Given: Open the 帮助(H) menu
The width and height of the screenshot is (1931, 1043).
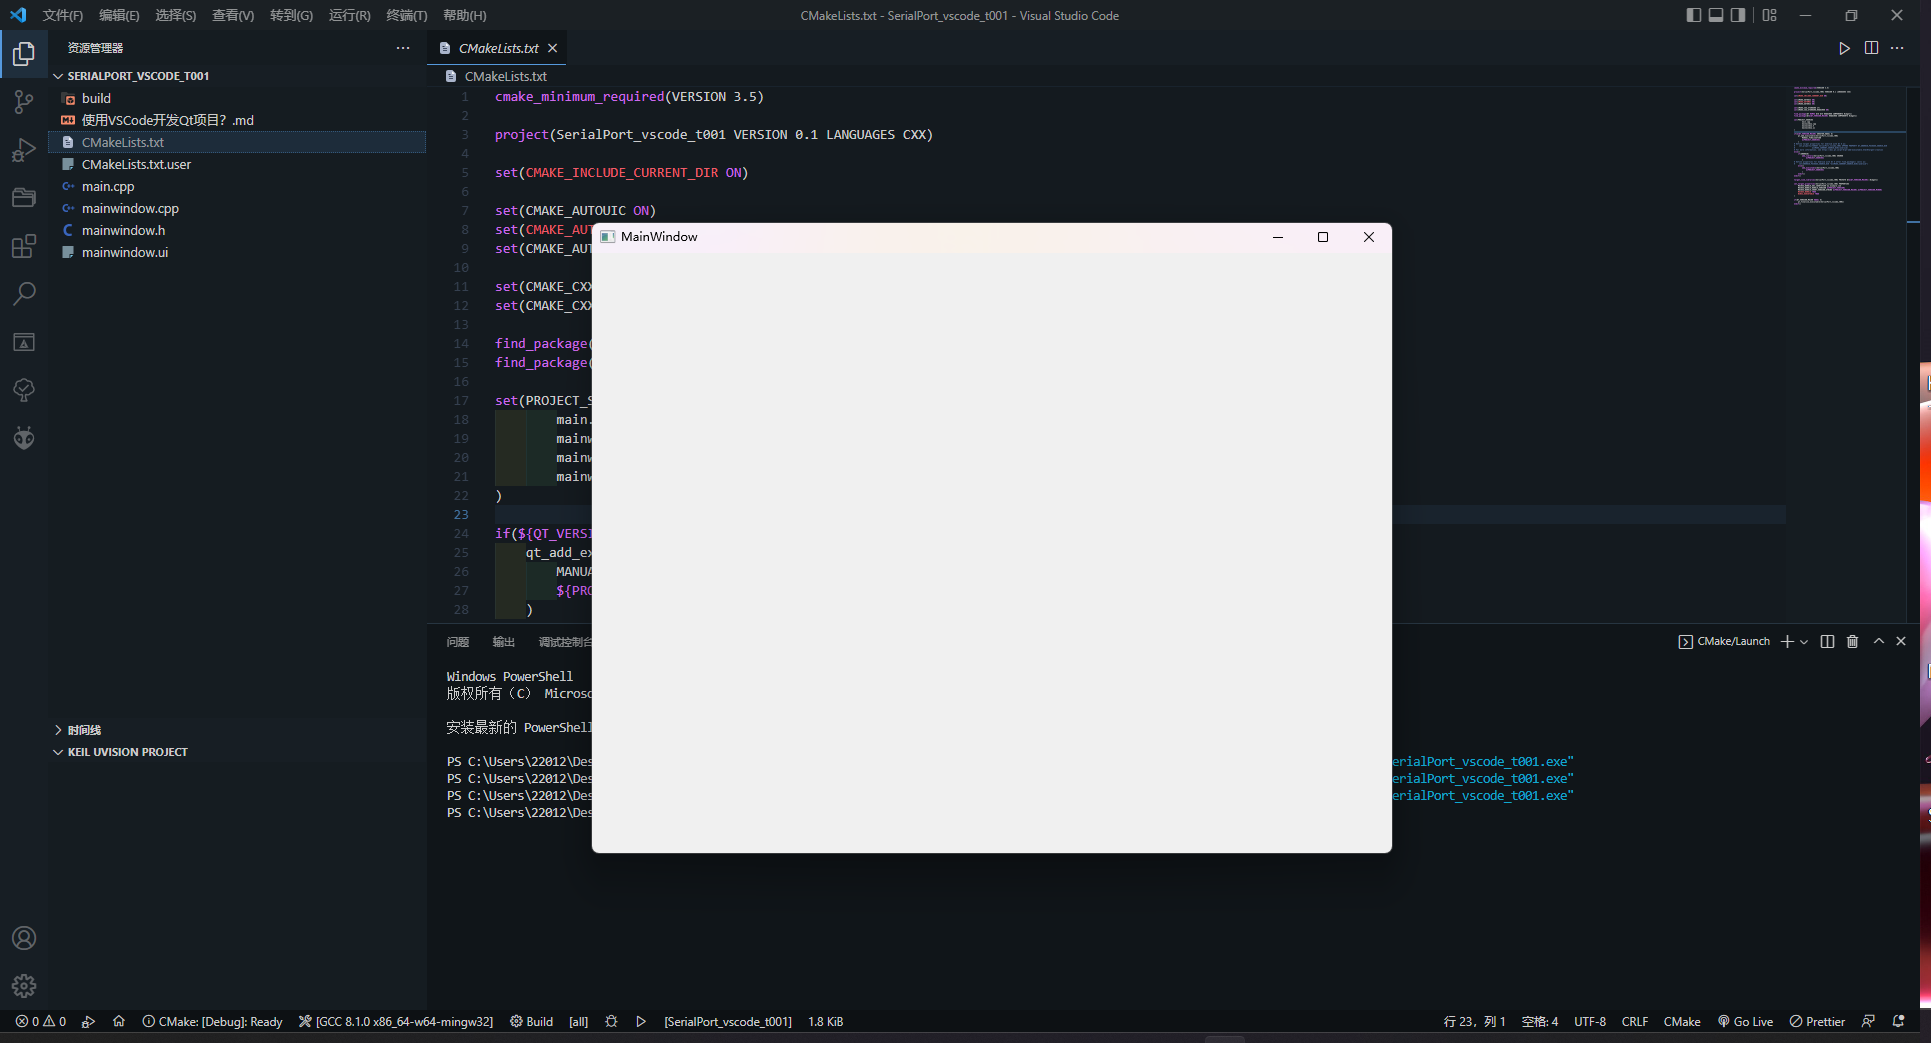Looking at the screenshot, I should tap(465, 15).
